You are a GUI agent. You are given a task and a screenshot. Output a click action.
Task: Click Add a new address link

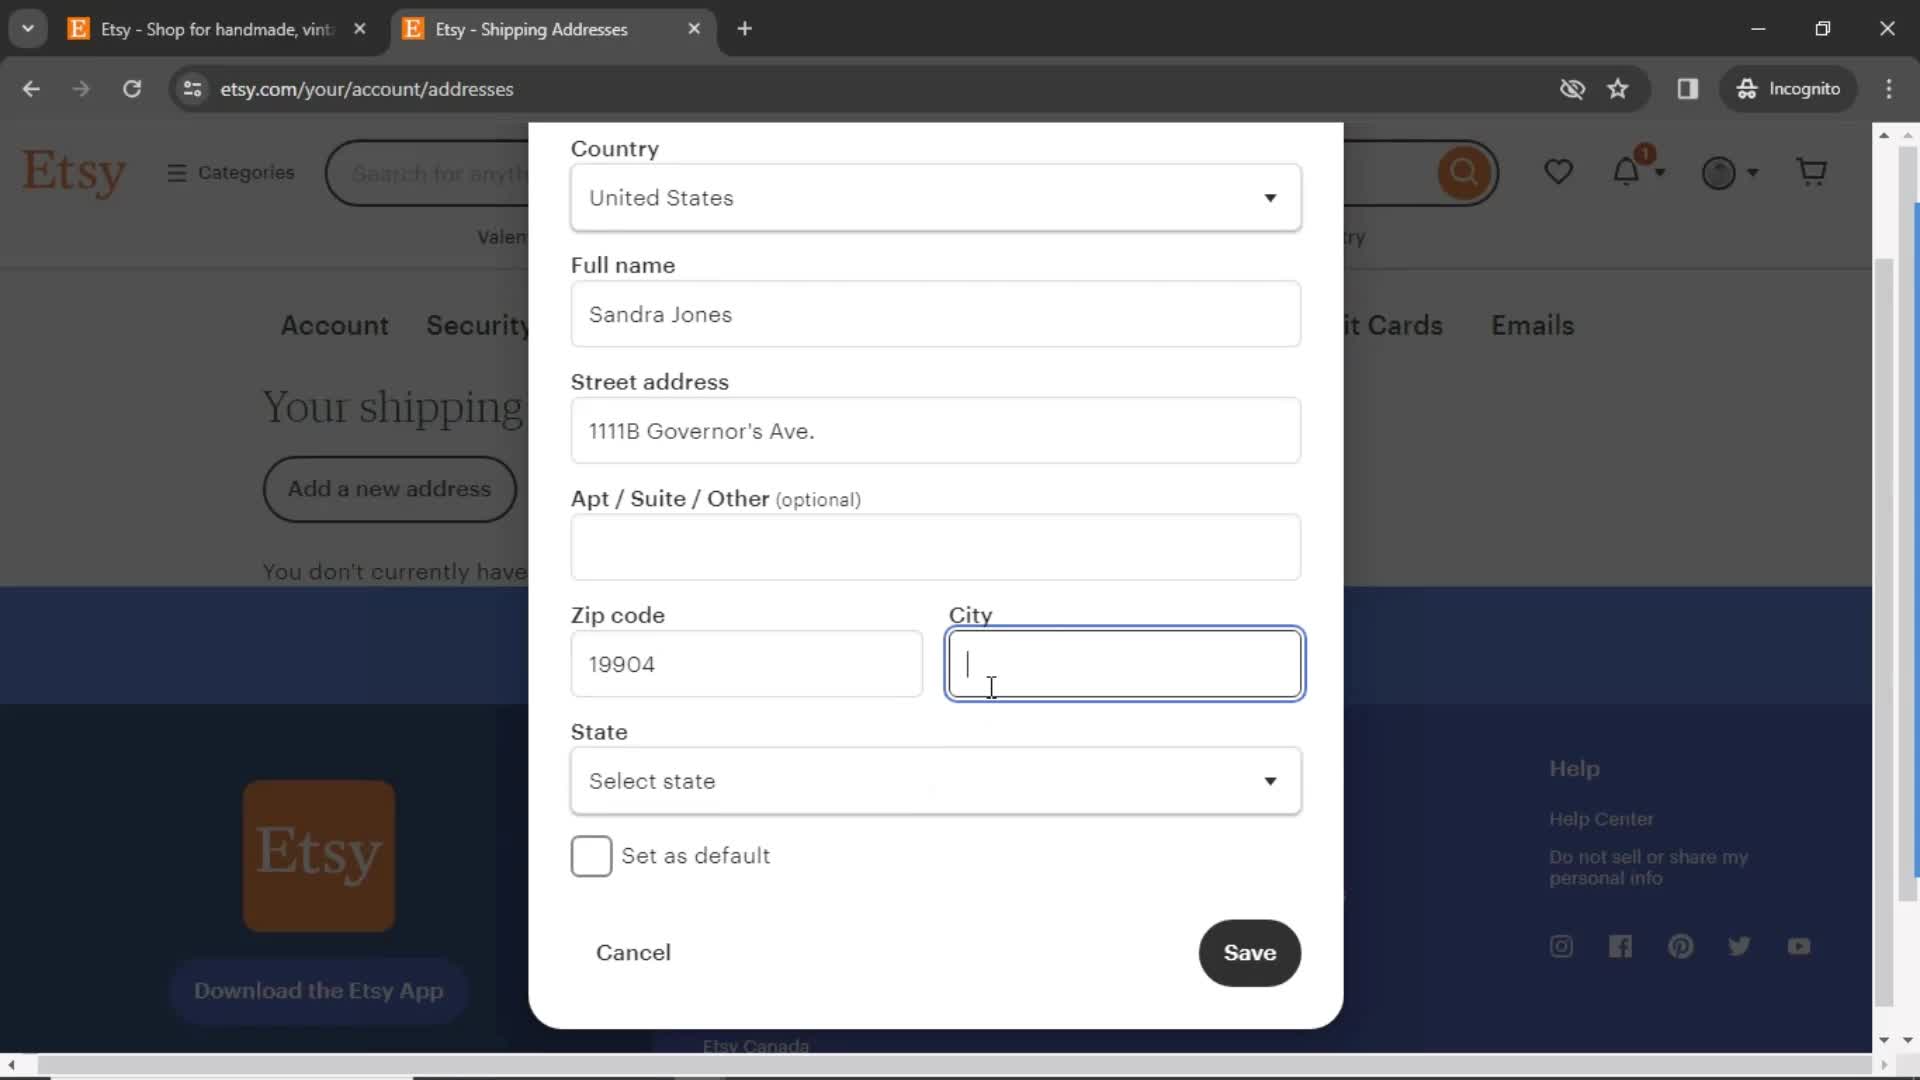tap(390, 488)
